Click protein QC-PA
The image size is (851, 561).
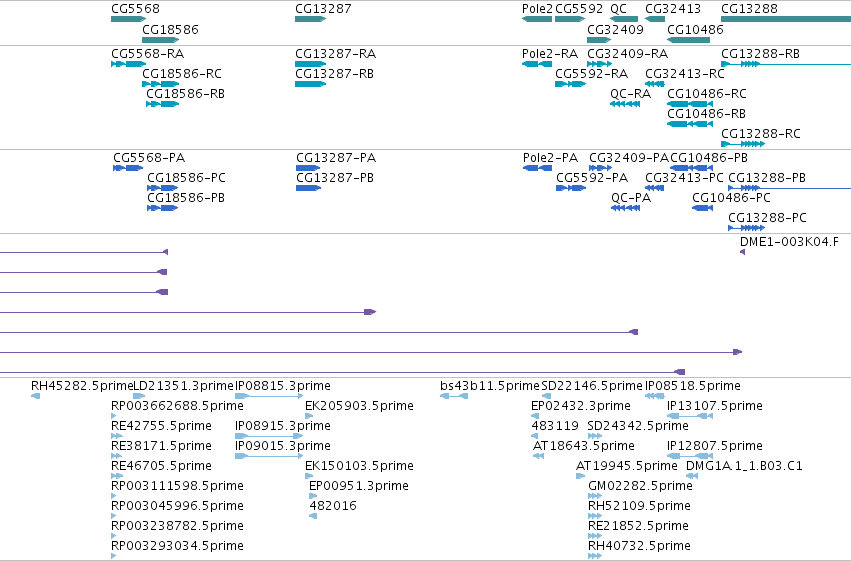tap(626, 208)
